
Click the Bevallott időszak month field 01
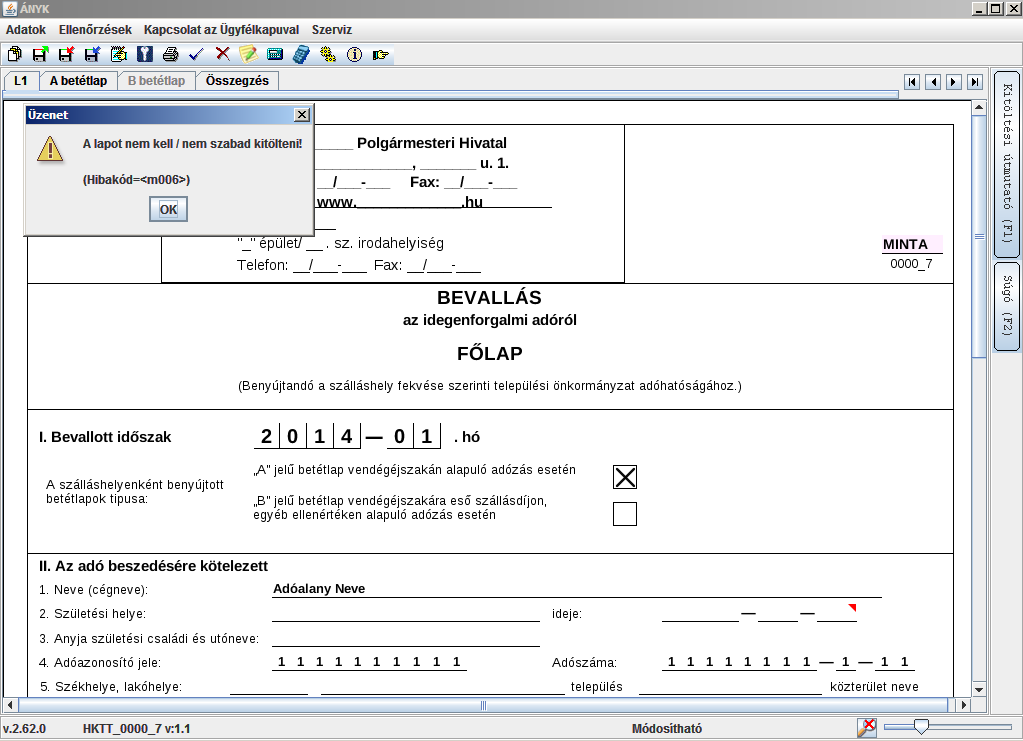414,436
